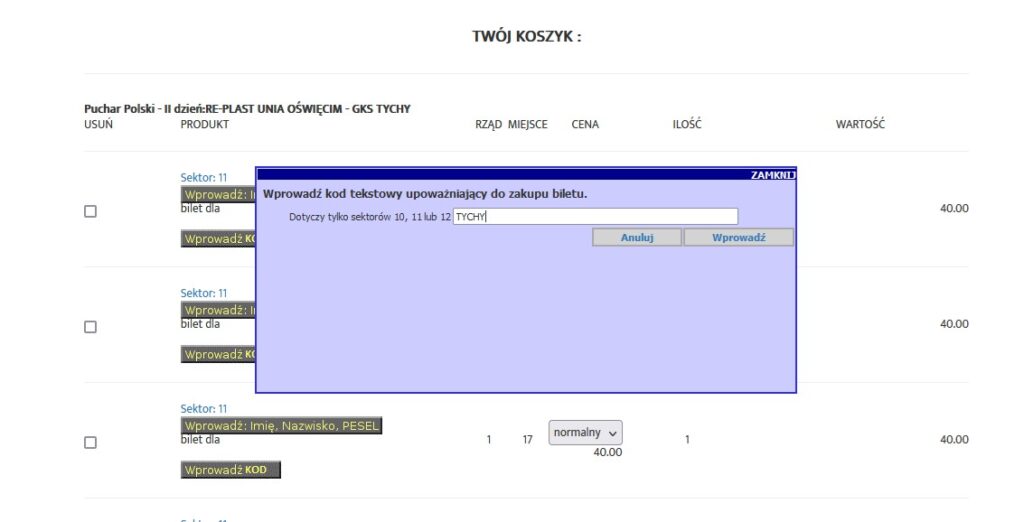Click the WARTOŚĆ column header
Screen dimensions: 1024x522
pos(860,124)
